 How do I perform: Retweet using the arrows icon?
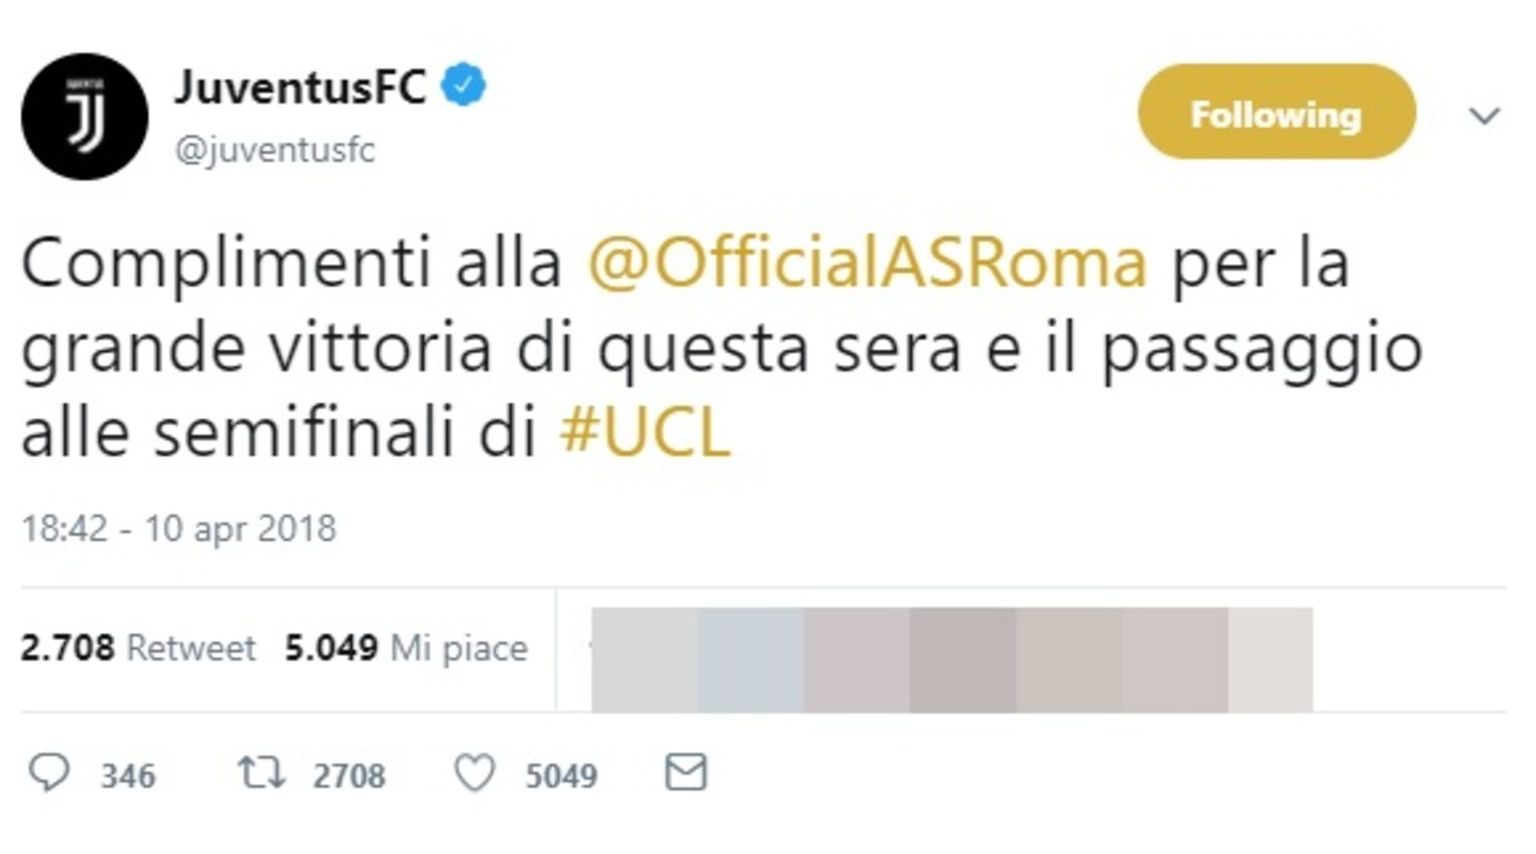click(x=261, y=773)
